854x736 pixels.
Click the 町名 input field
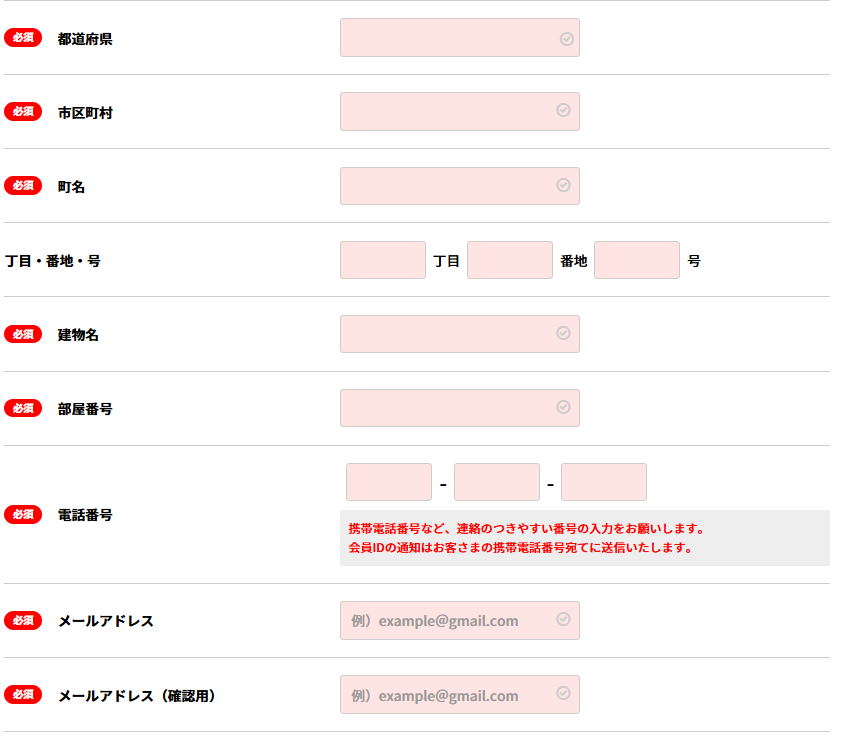[450, 186]
